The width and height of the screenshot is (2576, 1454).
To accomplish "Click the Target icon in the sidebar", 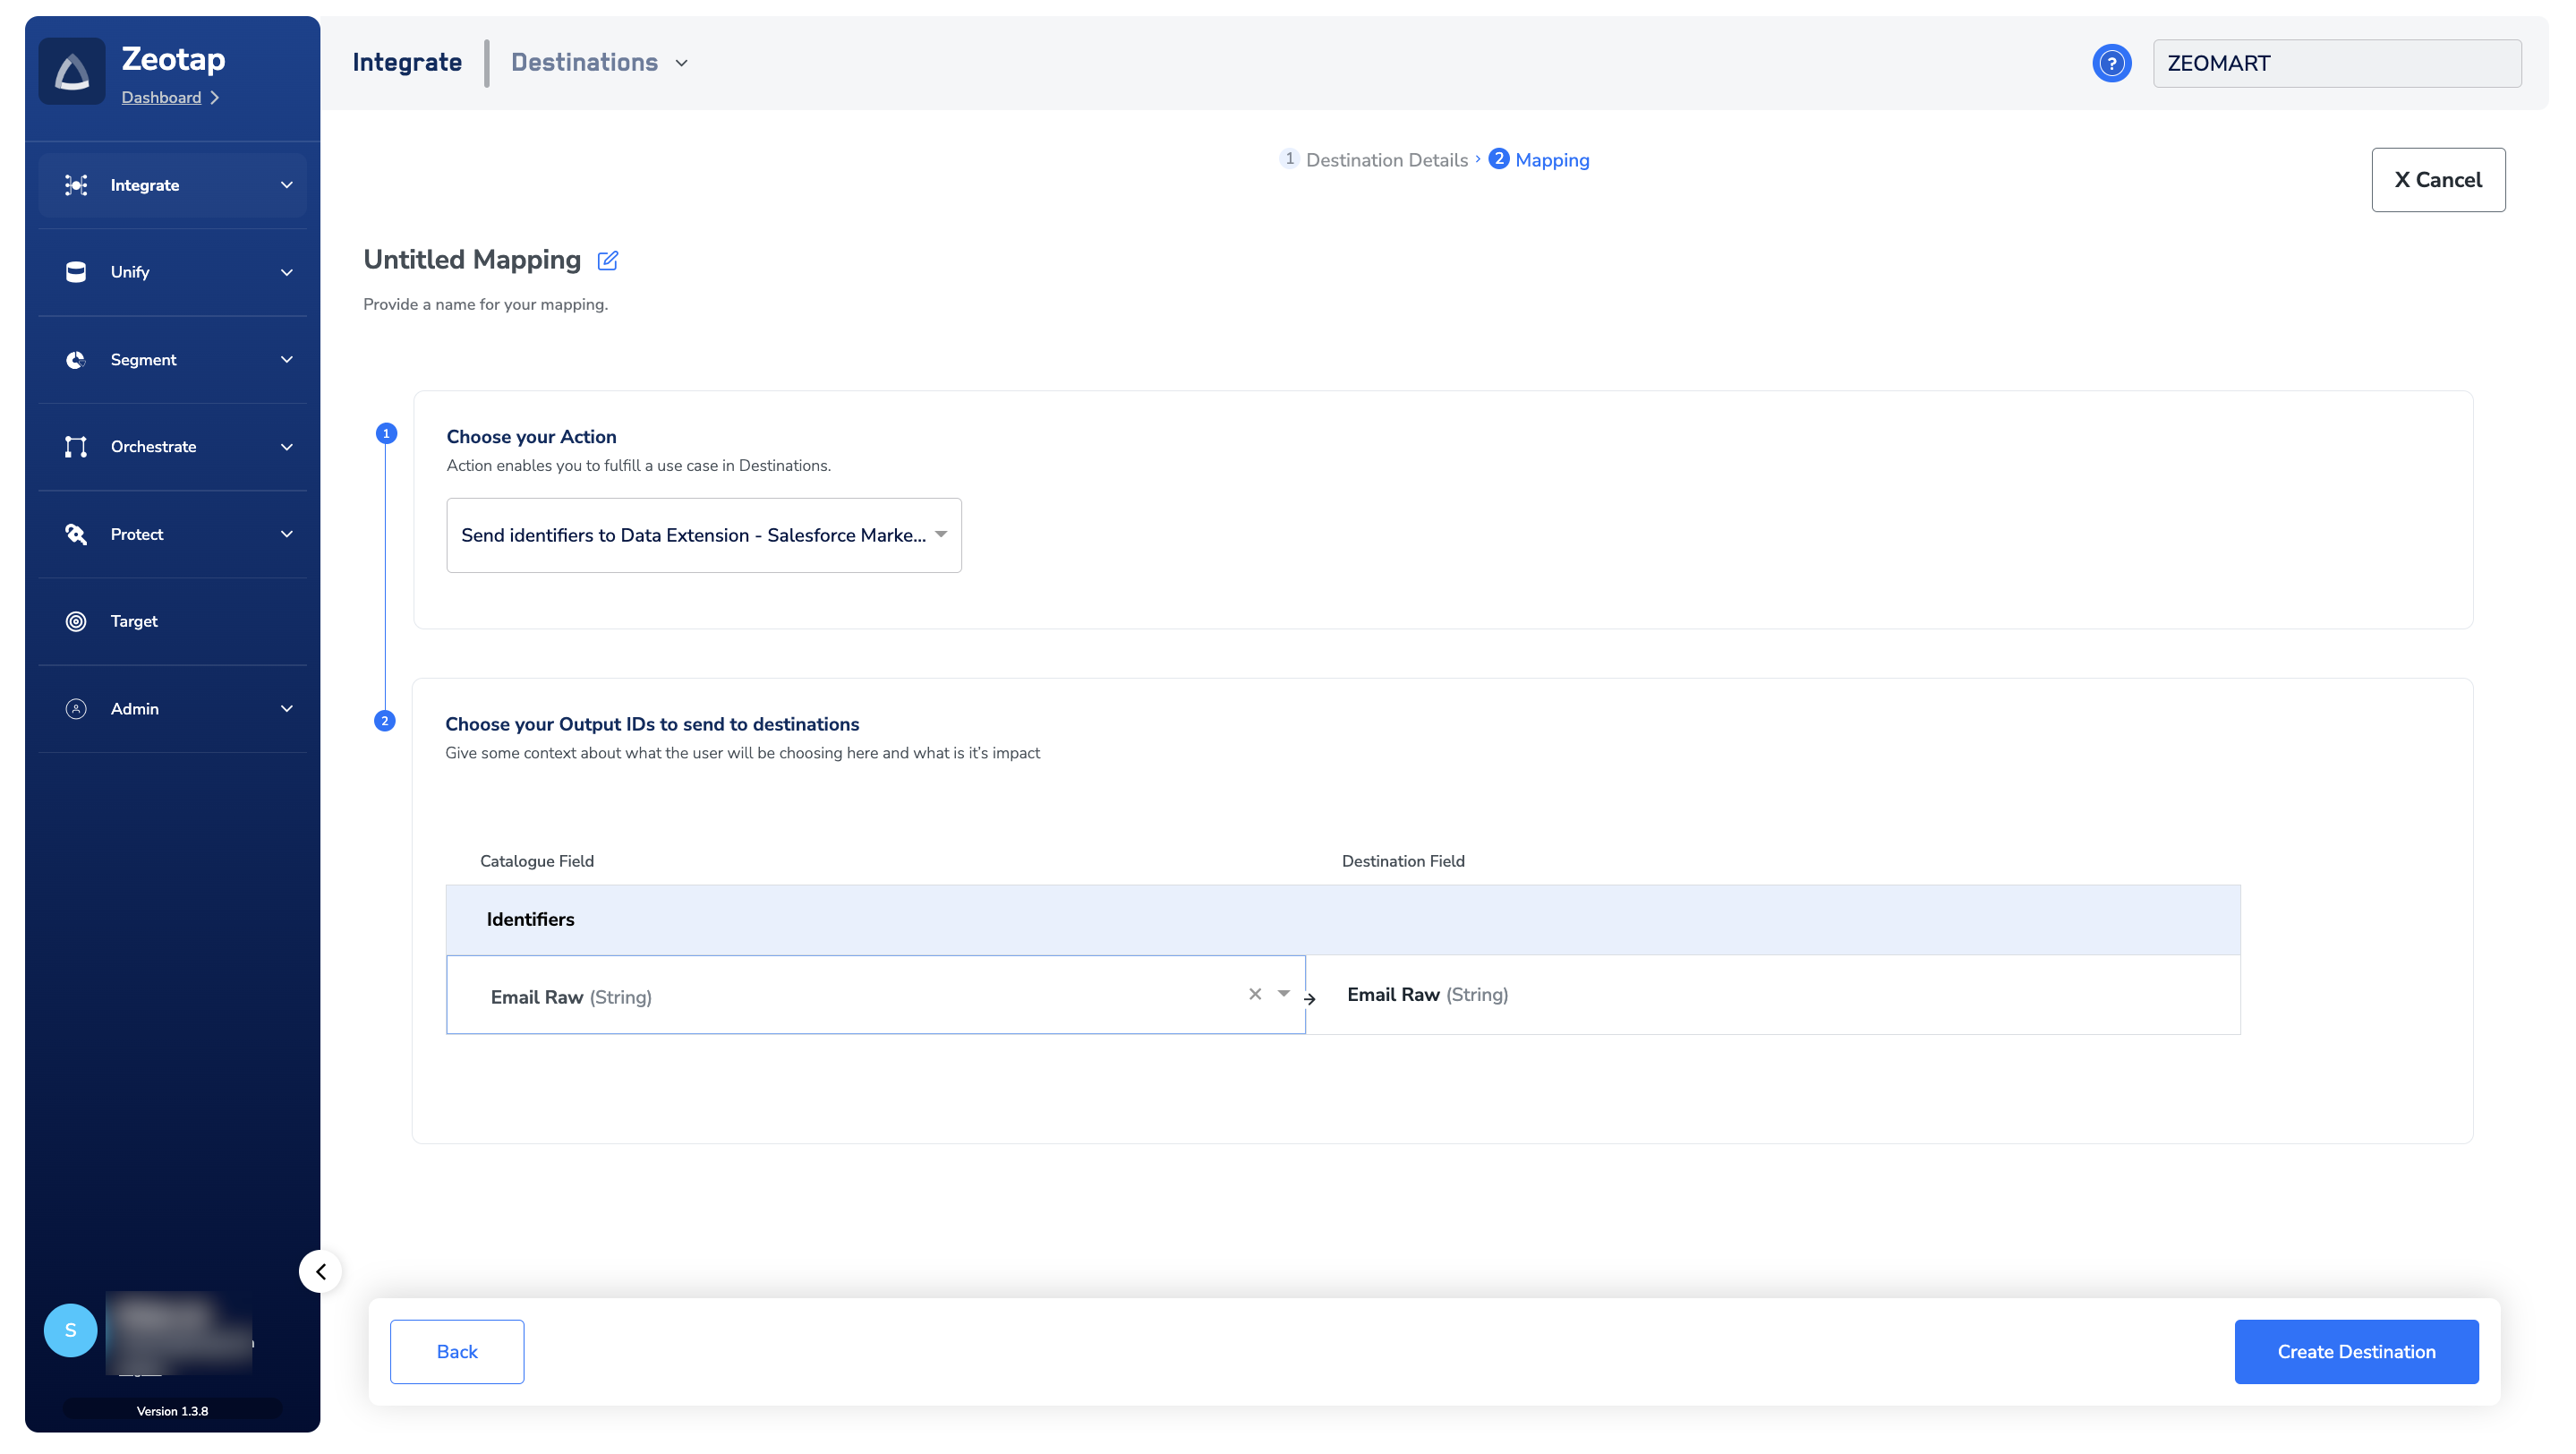I will click(76, 621).
